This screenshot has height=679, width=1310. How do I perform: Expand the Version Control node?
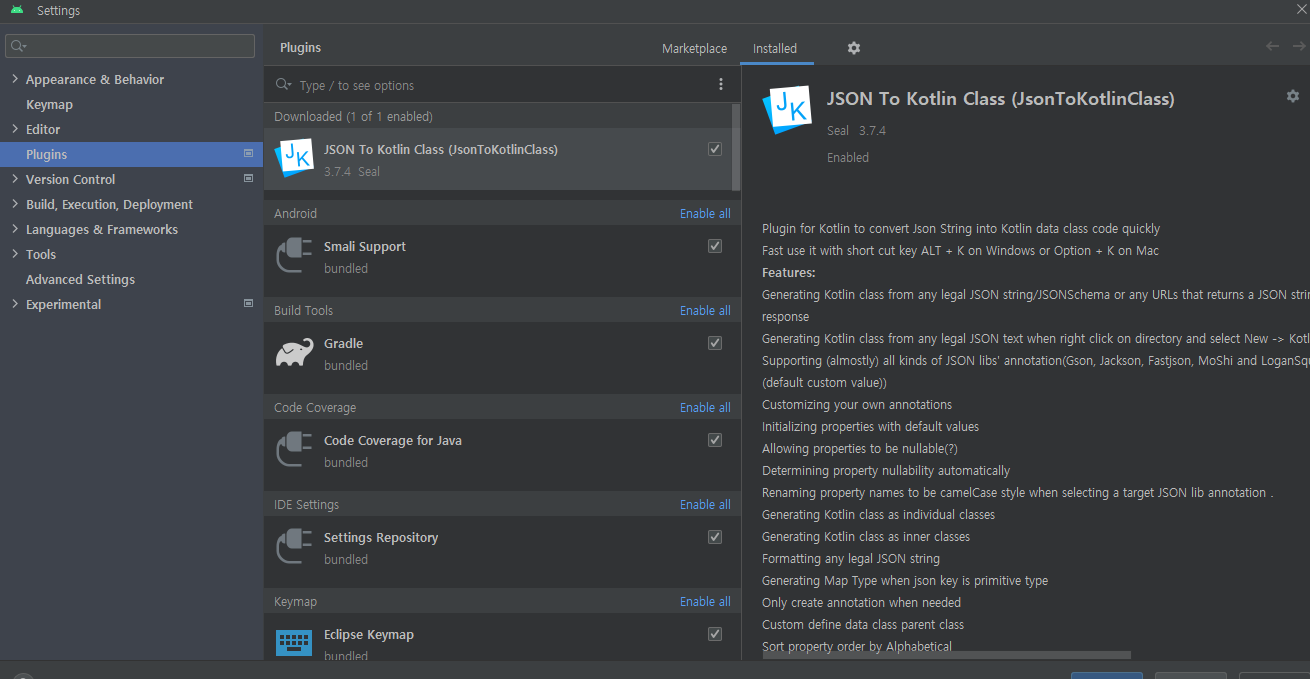14,179
